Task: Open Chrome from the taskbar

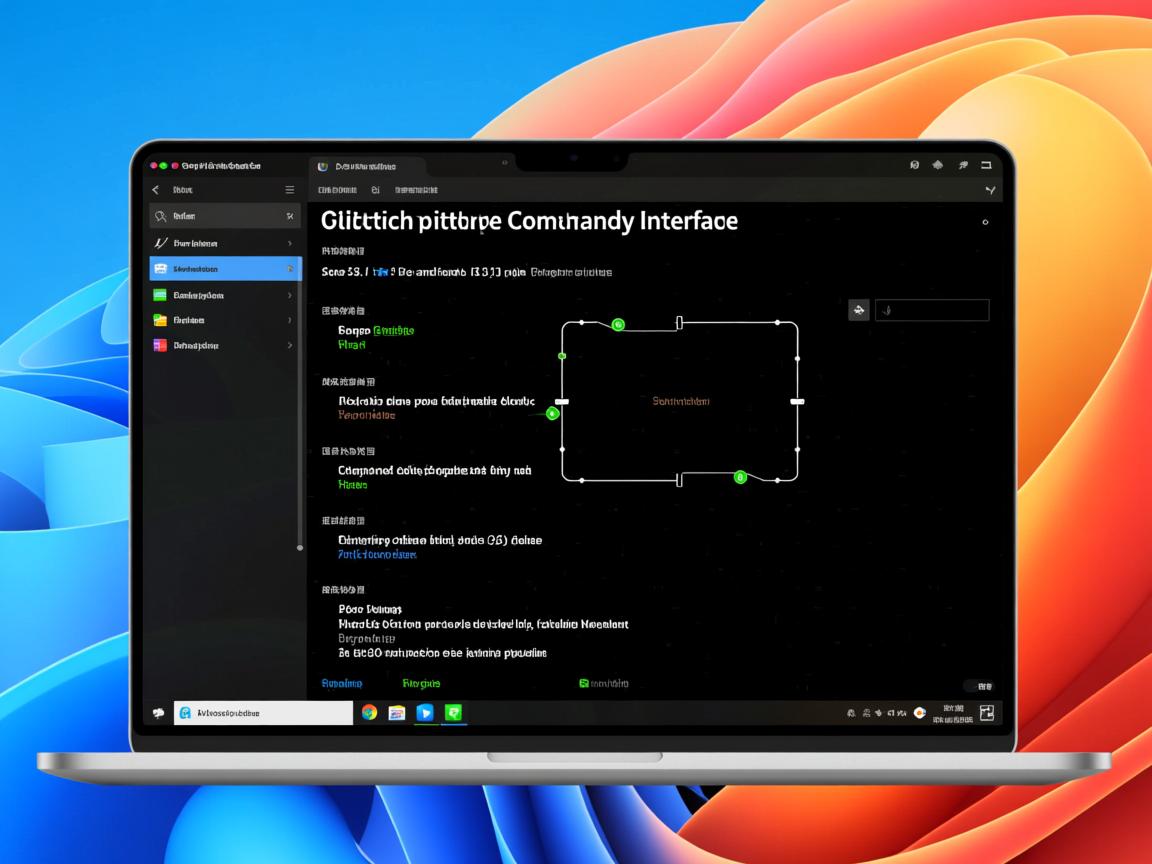Action: pos(369,713)
